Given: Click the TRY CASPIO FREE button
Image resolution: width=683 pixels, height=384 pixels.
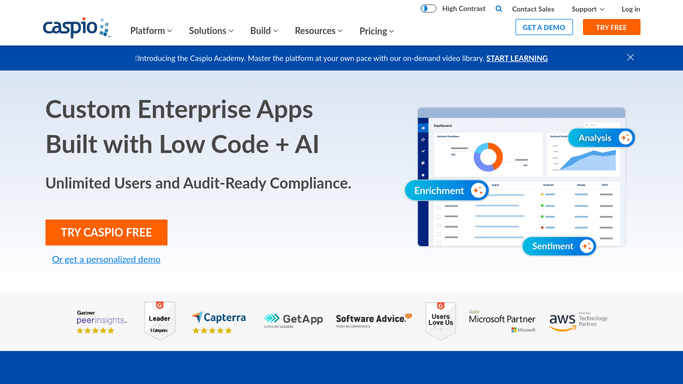Looking at the screenshot, I should pos(106,232).
